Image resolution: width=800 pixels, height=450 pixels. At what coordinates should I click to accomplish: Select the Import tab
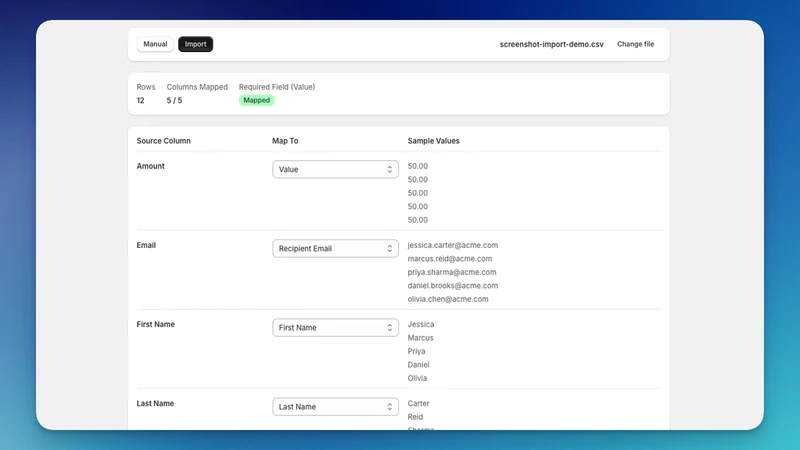click(195, 44)
